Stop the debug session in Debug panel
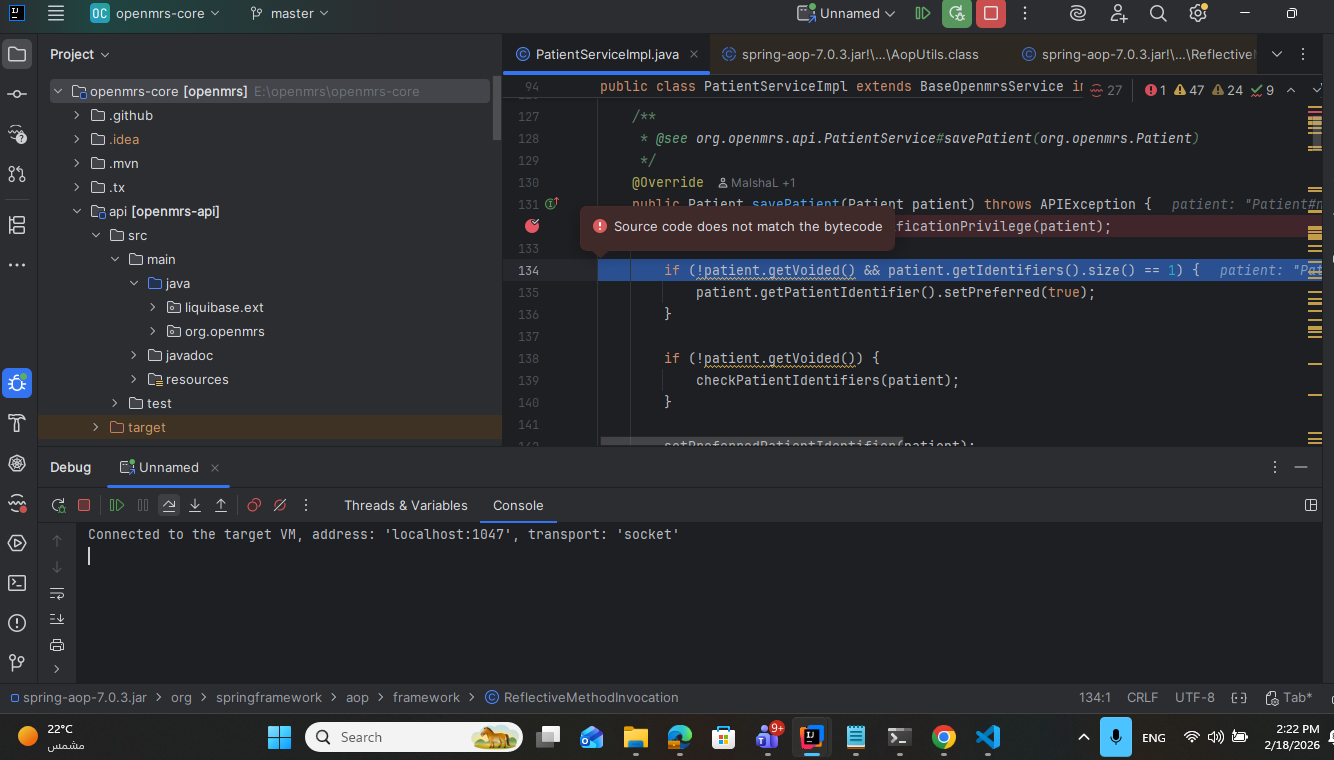 pyautogui.click(x=84, y=505)
